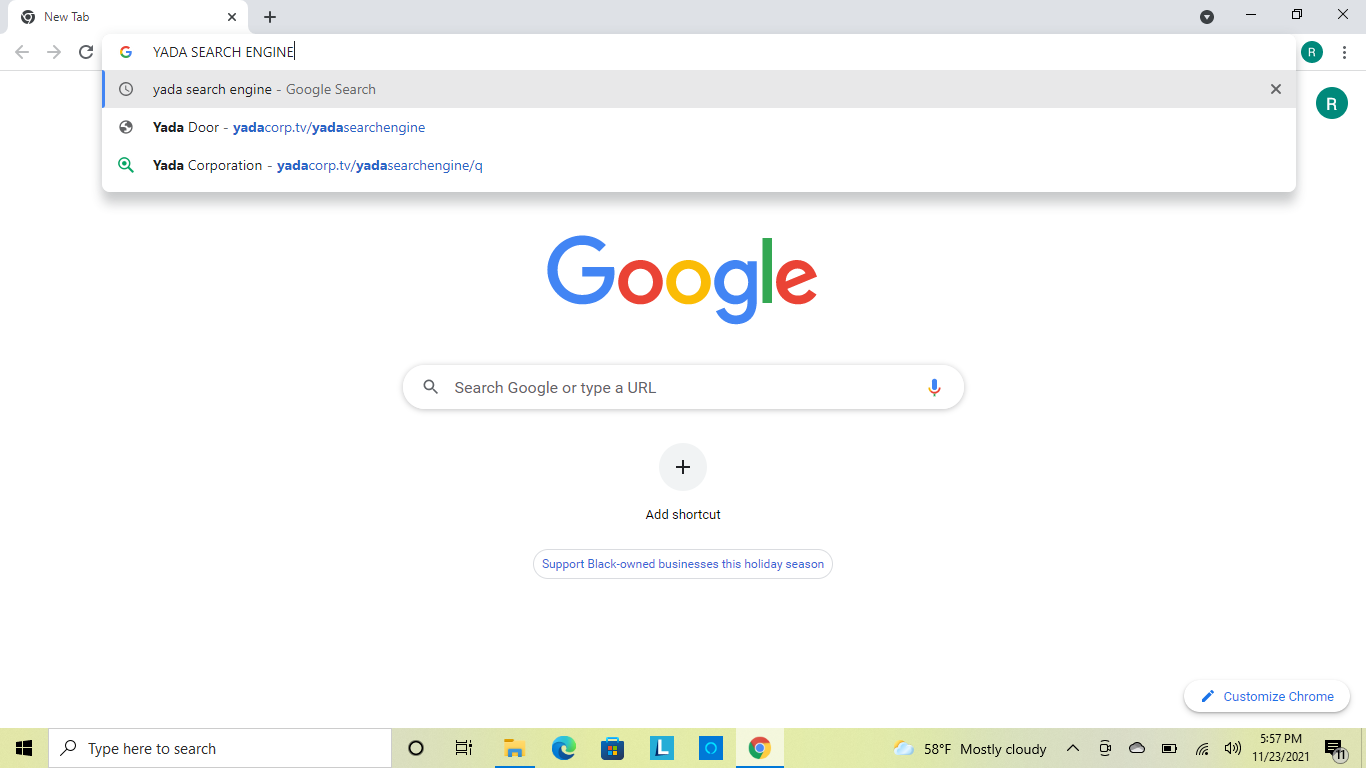The height and width of the screenshot is (768, 1366).
Task: Open Meet Now tray icon
Action: pyautogui.click(x=1105, y=748)
